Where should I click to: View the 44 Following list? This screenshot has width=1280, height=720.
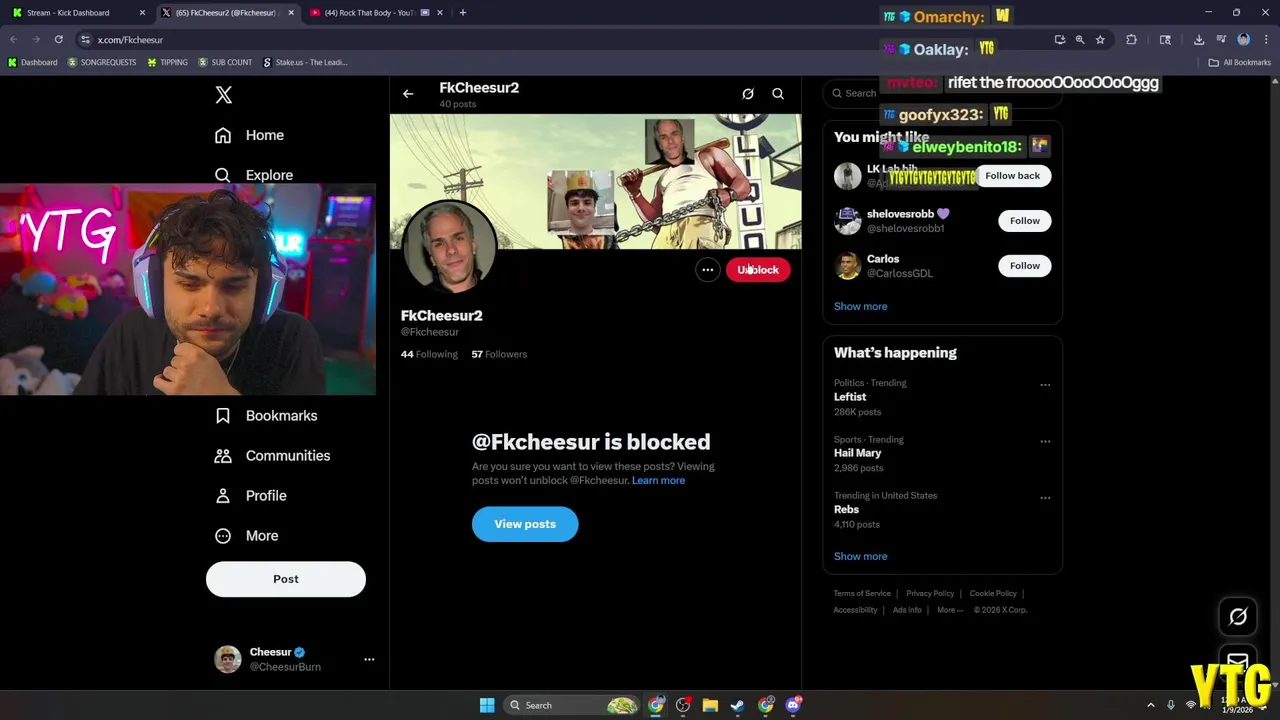(x=429, y=354)
